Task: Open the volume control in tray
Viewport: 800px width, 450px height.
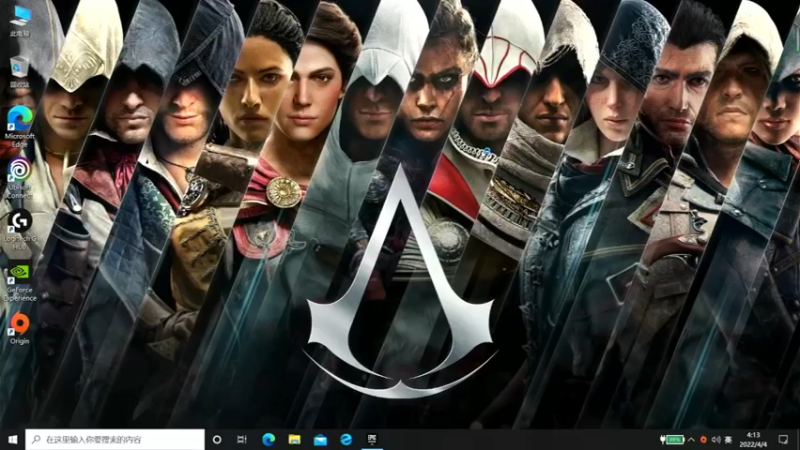Action: click(716, 439)
